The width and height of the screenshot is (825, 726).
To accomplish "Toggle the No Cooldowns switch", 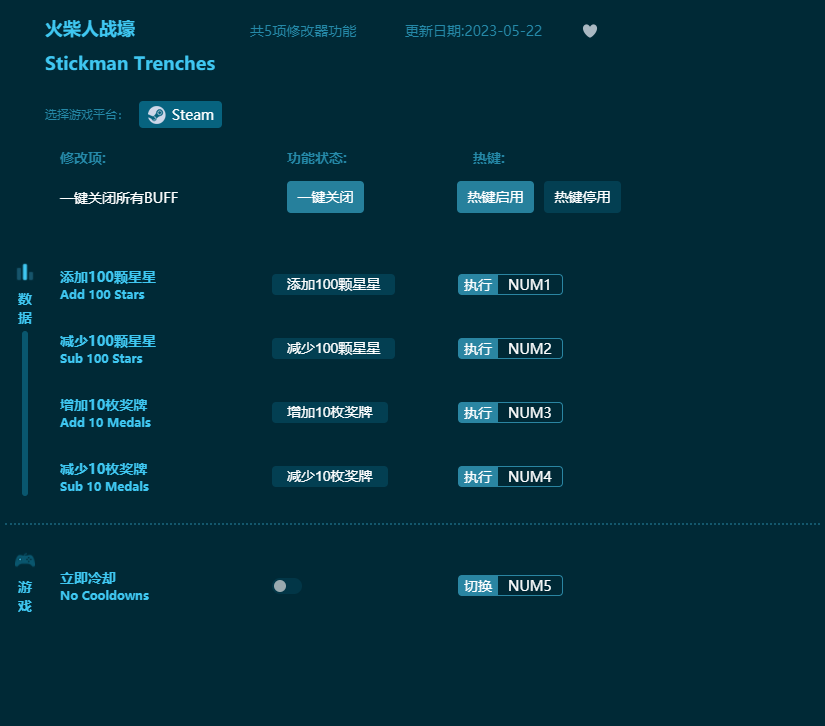I will [287, 586].
